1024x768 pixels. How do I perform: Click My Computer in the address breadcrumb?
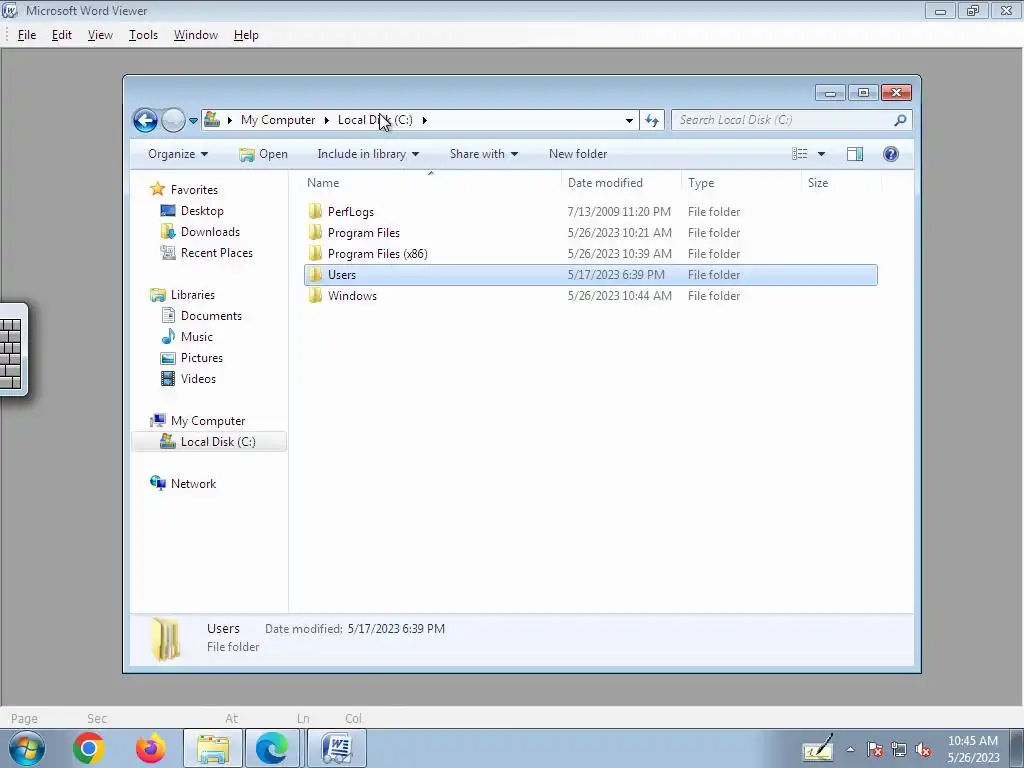click(278, 120)
